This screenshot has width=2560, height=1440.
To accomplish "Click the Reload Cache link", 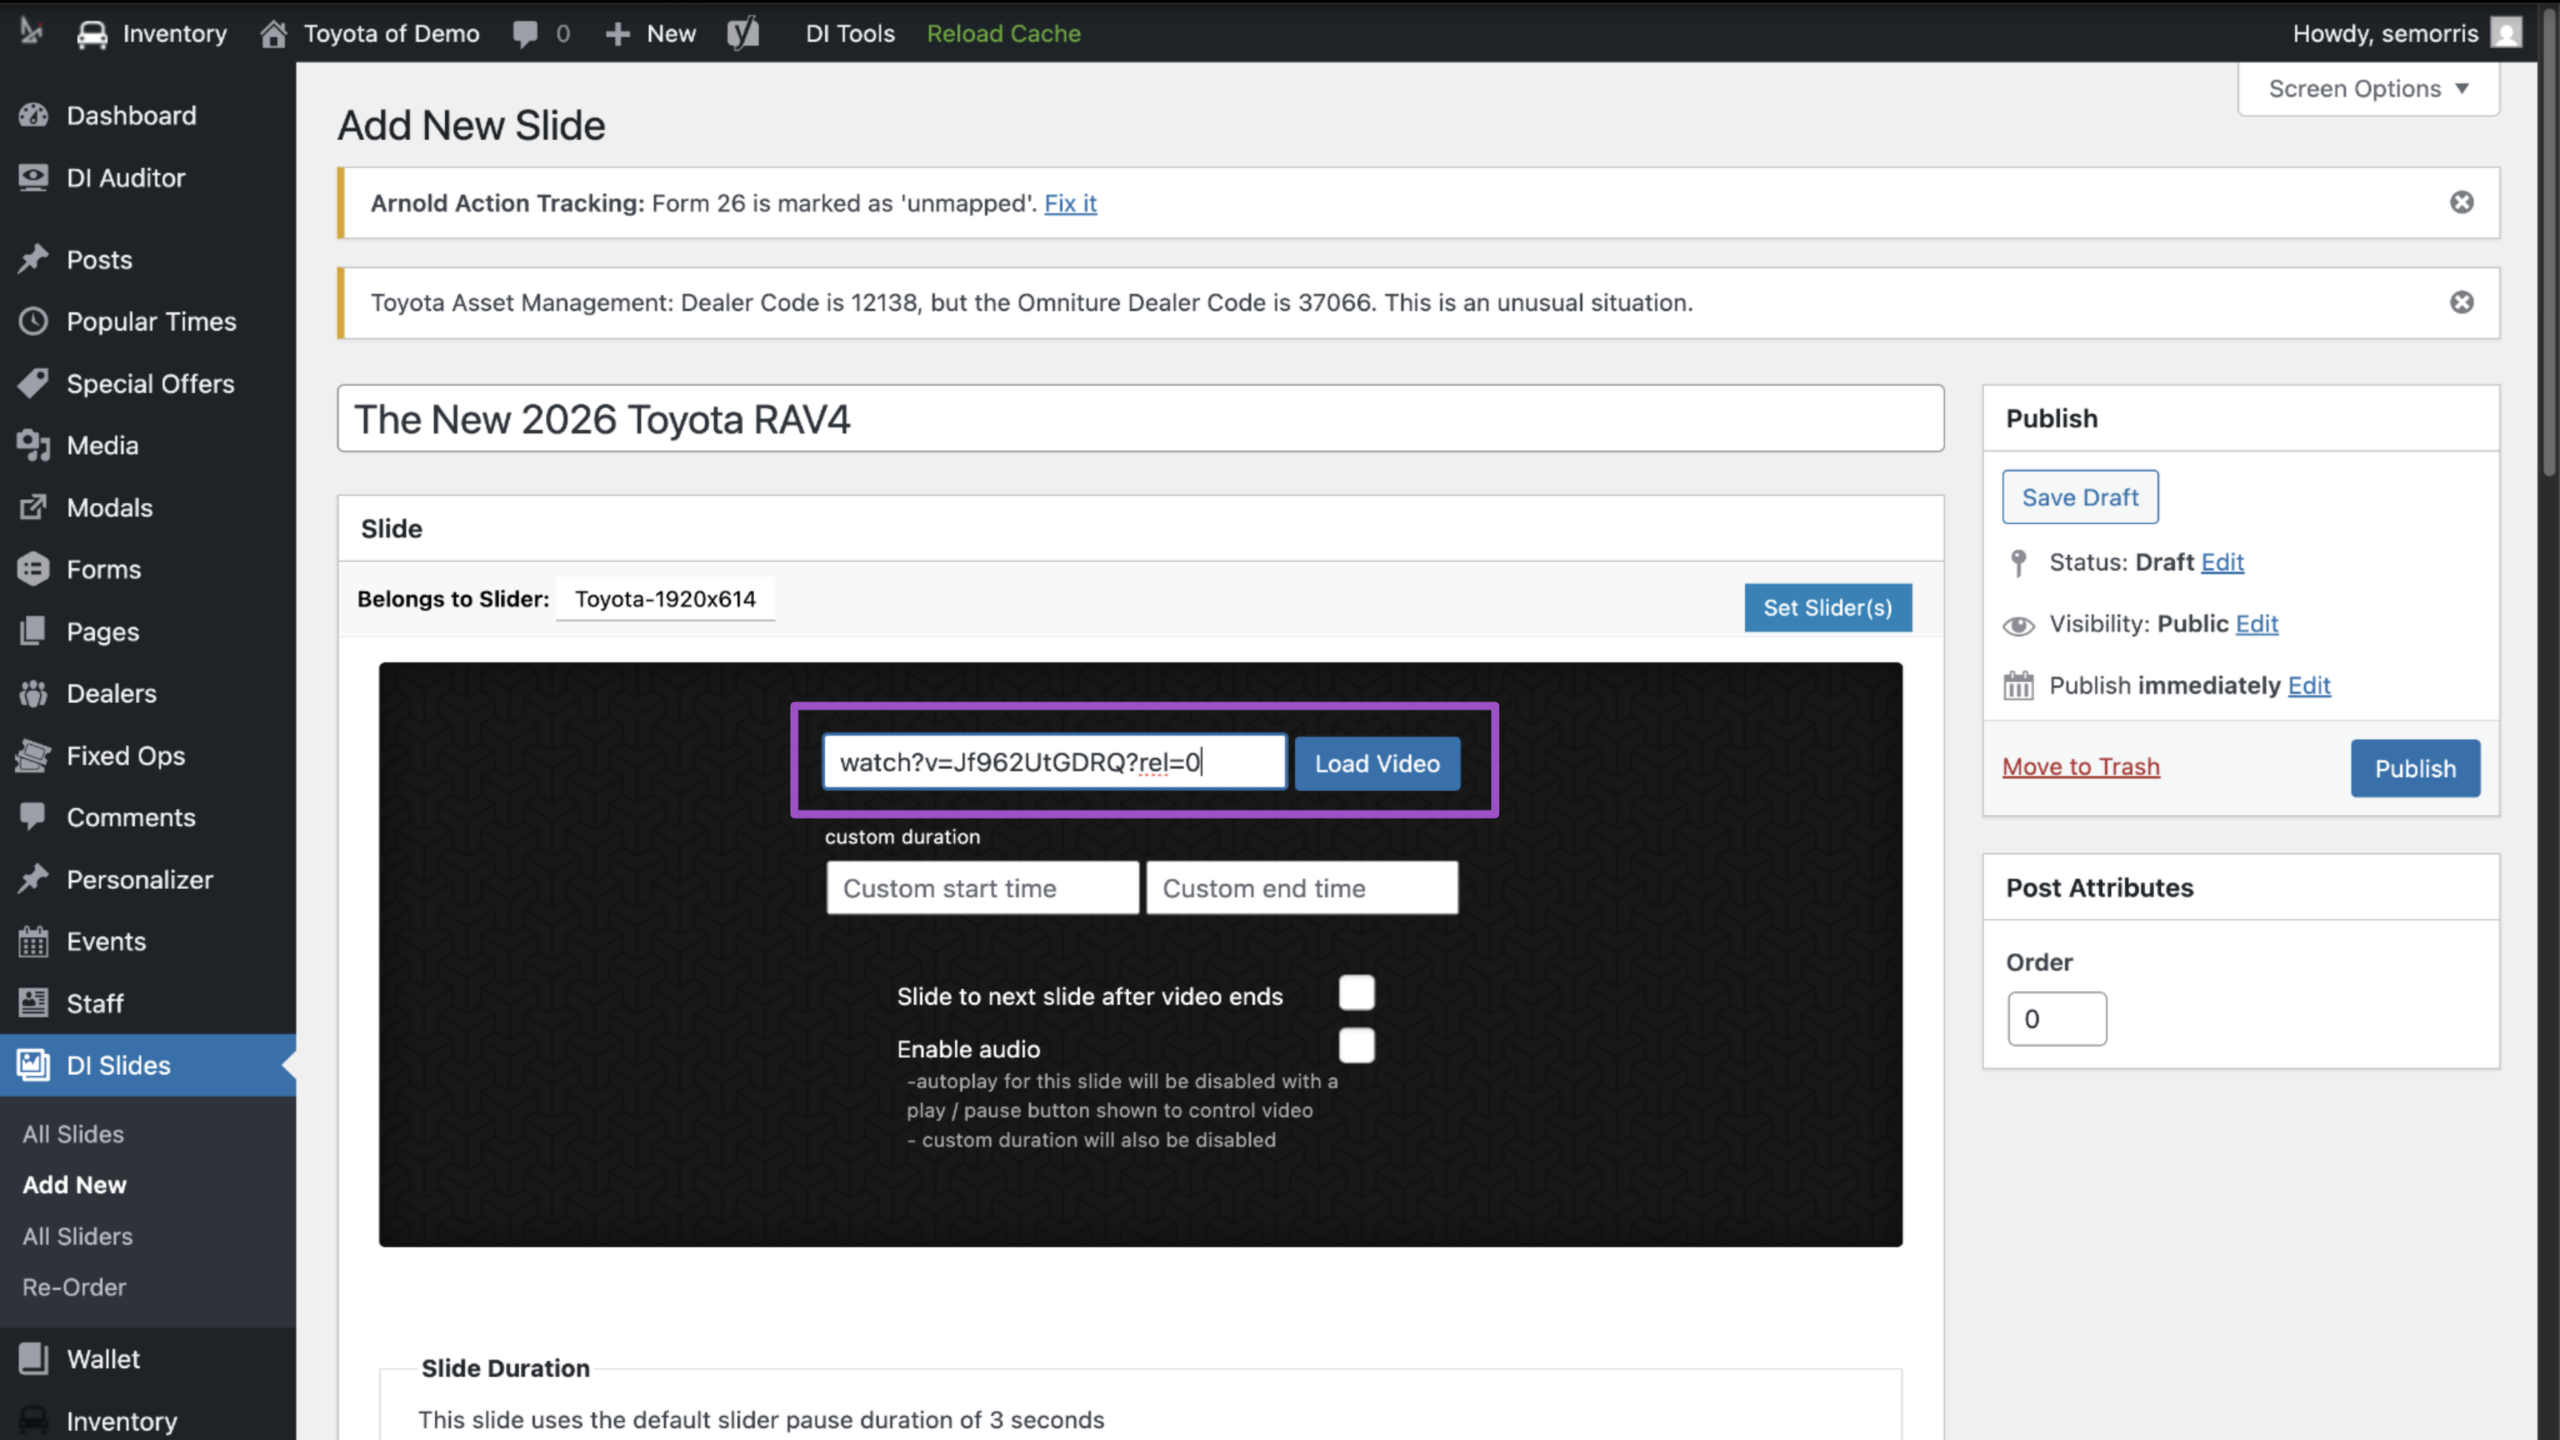I will (1003, 34).
